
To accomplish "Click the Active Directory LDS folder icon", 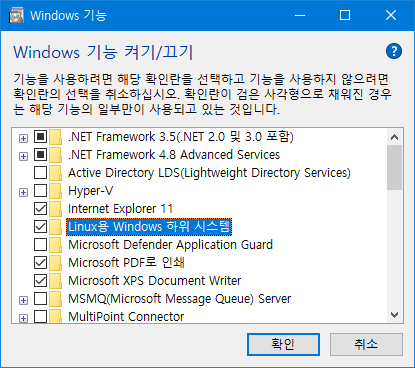I will coord(55,173).
